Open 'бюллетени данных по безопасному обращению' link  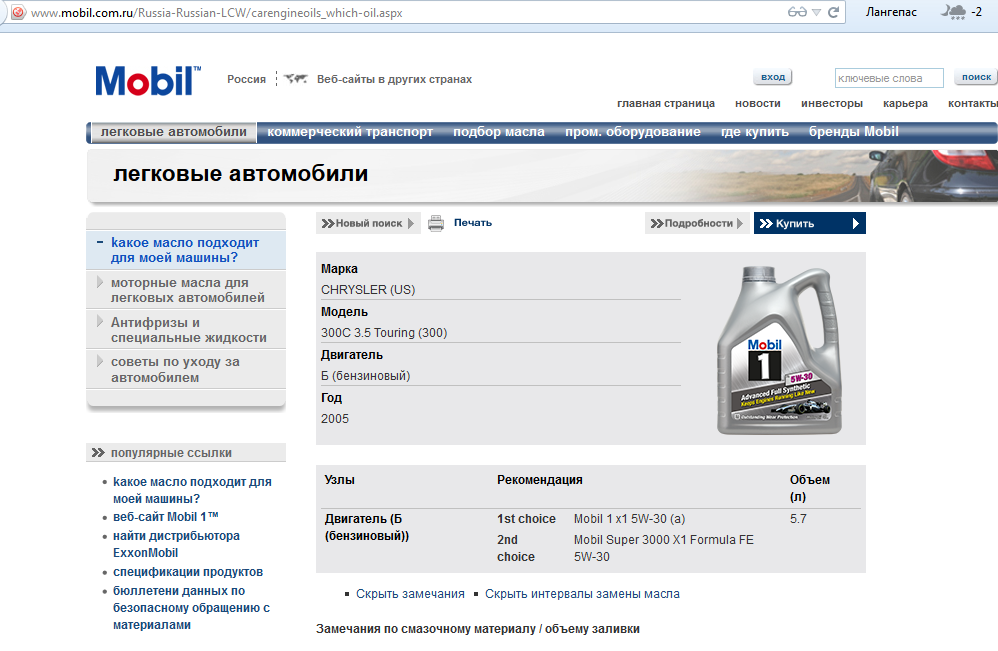(191, 608)
